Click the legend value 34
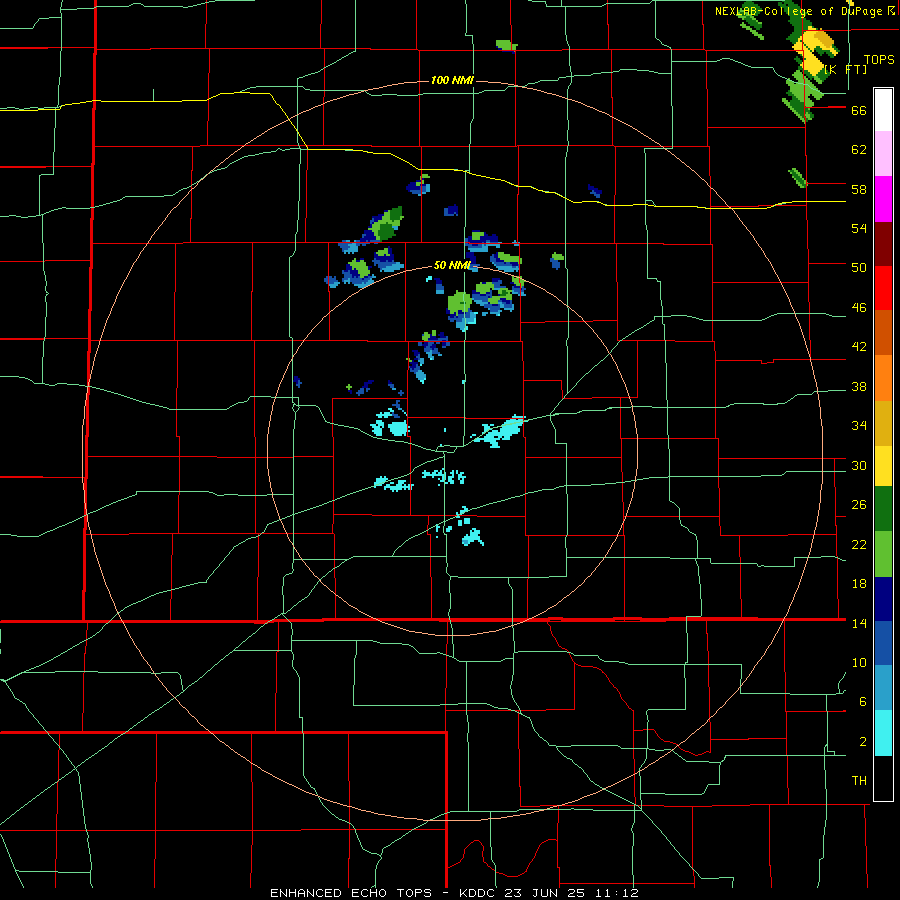This screenshot has width=900, height=900. (859, 426)
